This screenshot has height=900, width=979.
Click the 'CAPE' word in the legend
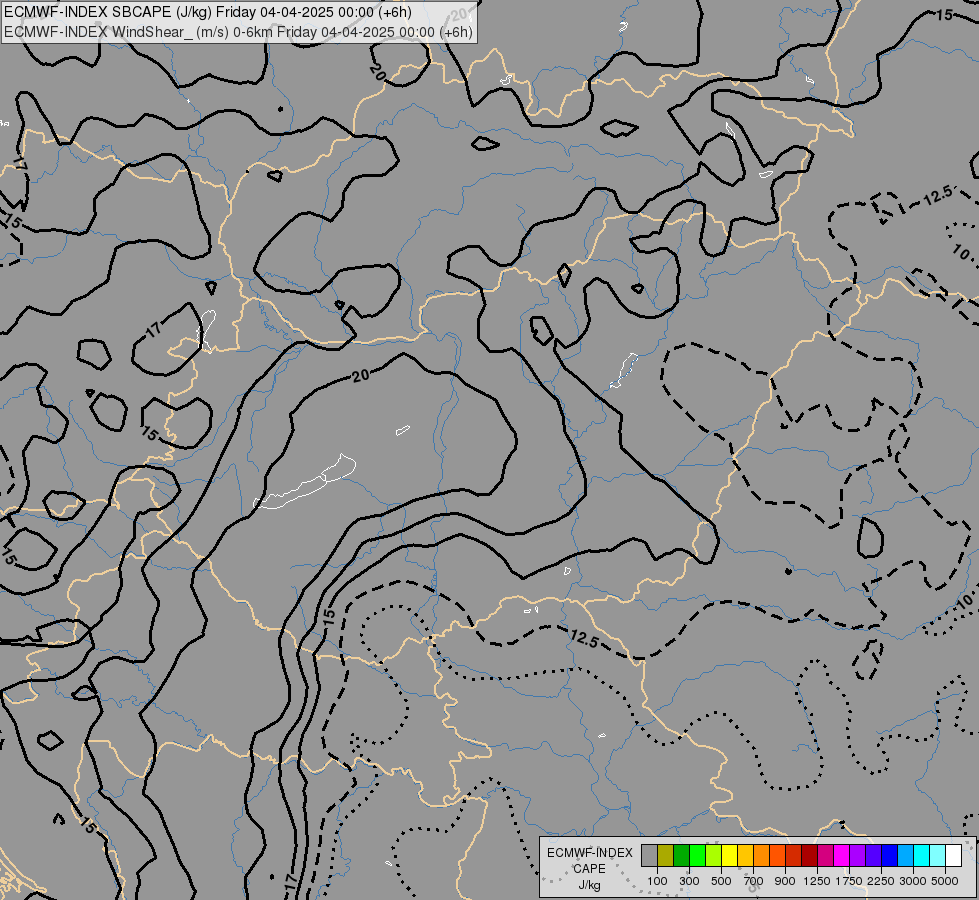point(589,869)
